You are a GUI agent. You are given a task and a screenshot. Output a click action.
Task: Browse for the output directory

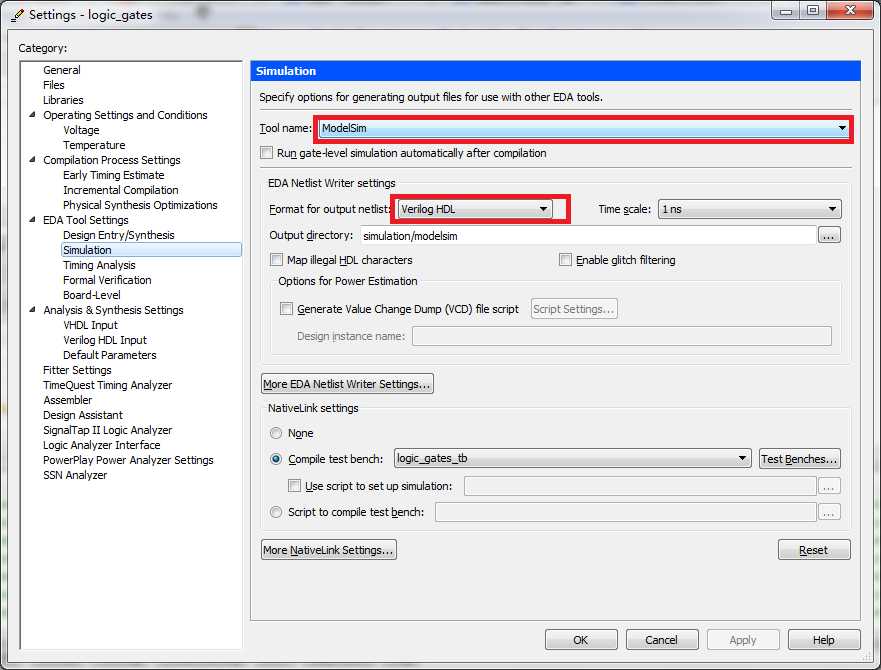(829, 236)
